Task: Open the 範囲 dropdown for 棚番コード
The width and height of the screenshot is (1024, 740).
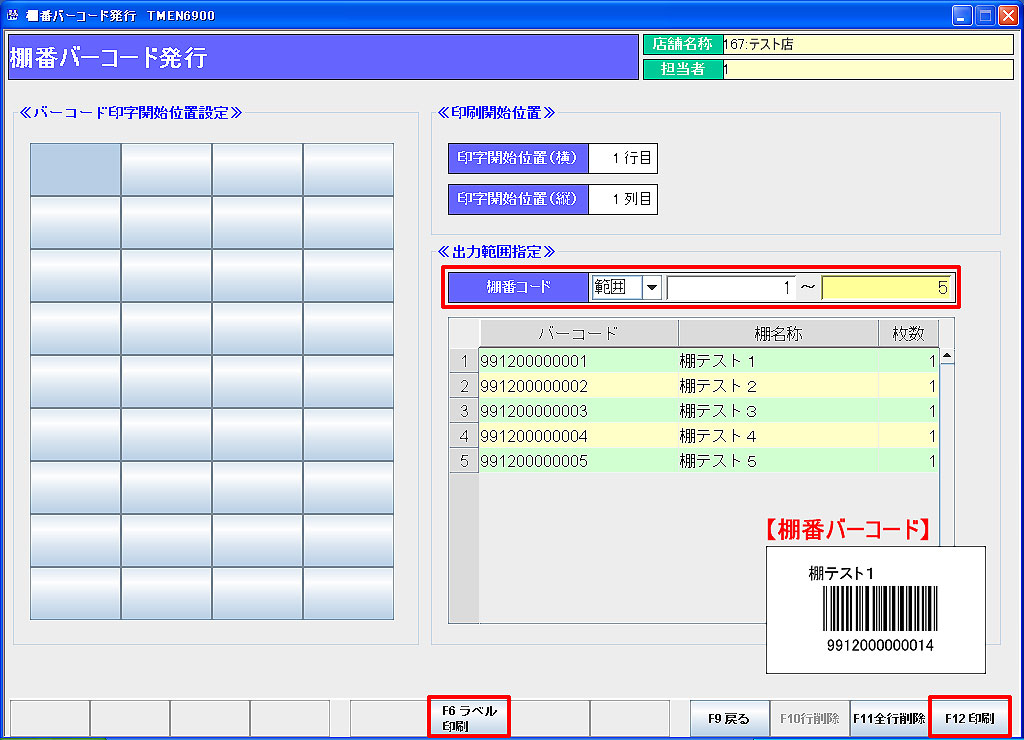Action: 652,288
